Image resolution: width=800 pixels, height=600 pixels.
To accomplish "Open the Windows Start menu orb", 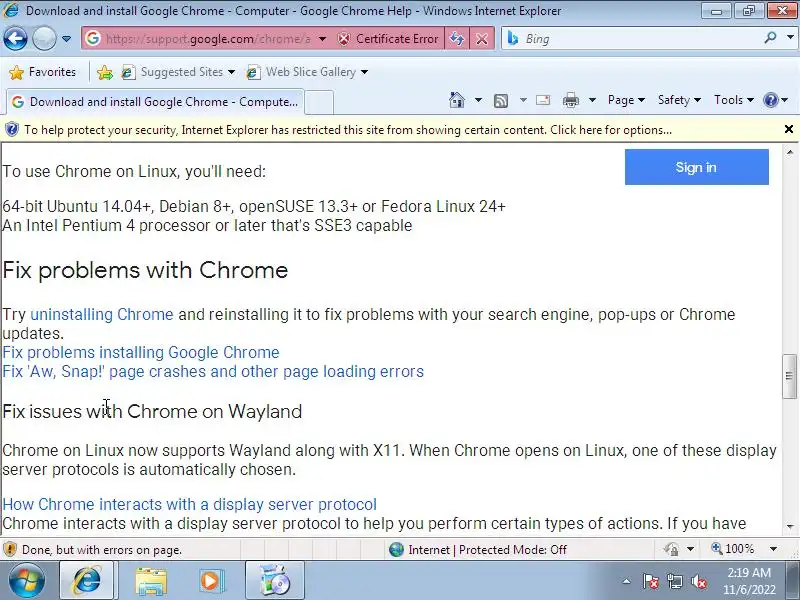I will coord(26,581).
